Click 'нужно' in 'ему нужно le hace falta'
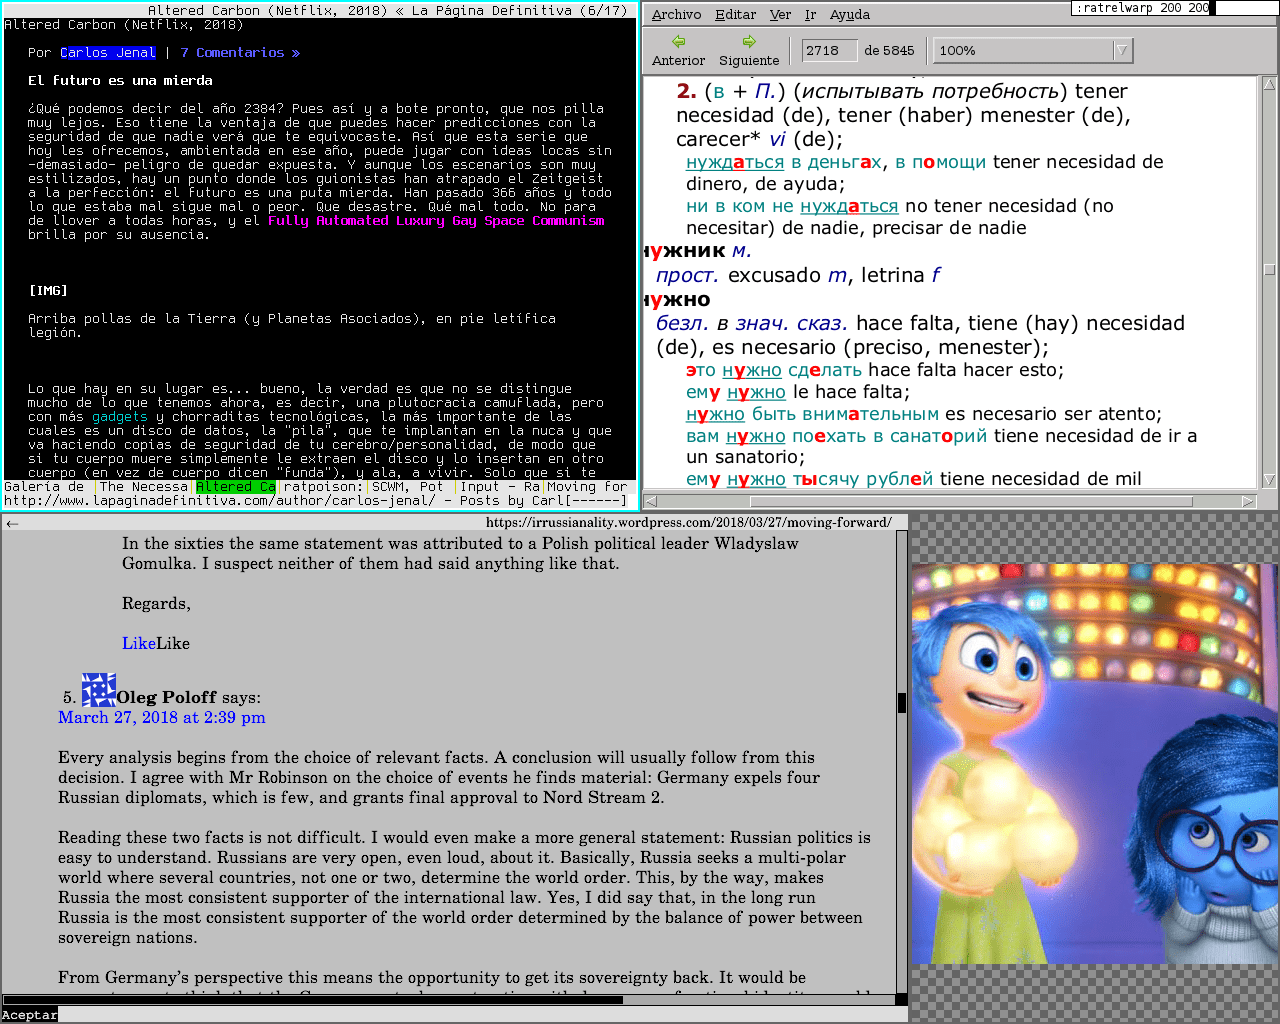This screenshot has width=1280, height=1024. [x=756, y=392]
